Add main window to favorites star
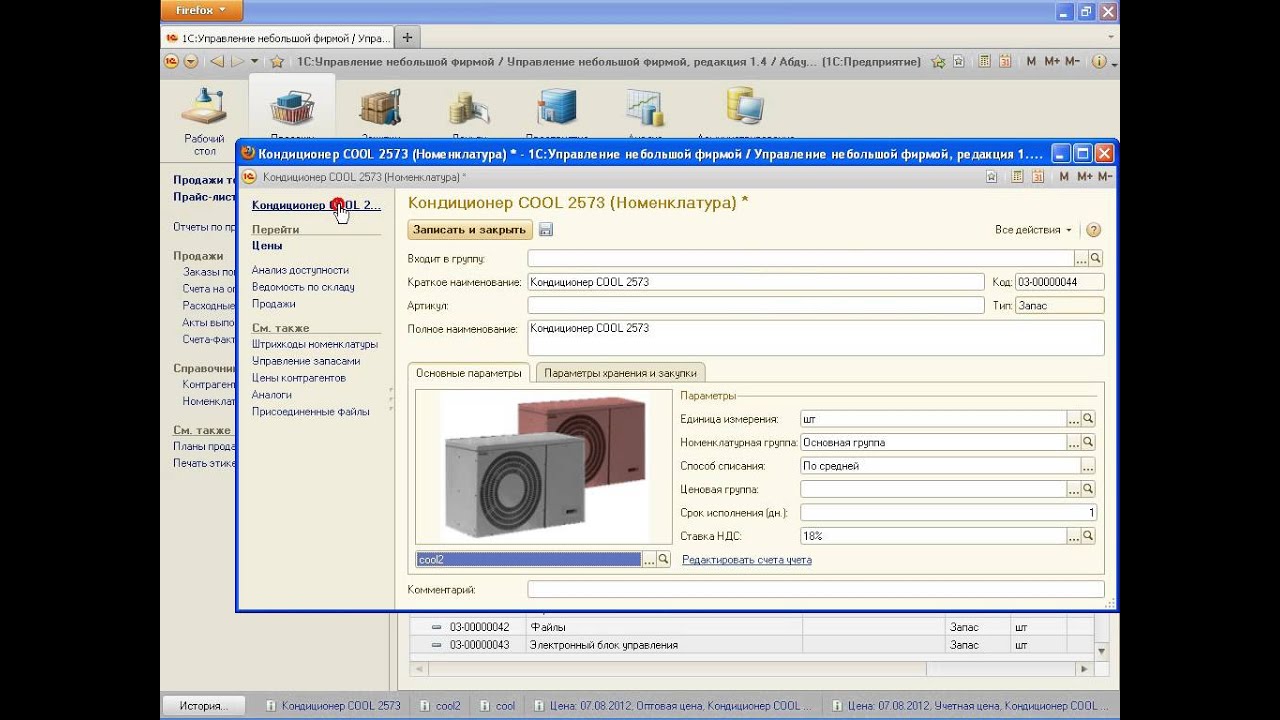 938,61
